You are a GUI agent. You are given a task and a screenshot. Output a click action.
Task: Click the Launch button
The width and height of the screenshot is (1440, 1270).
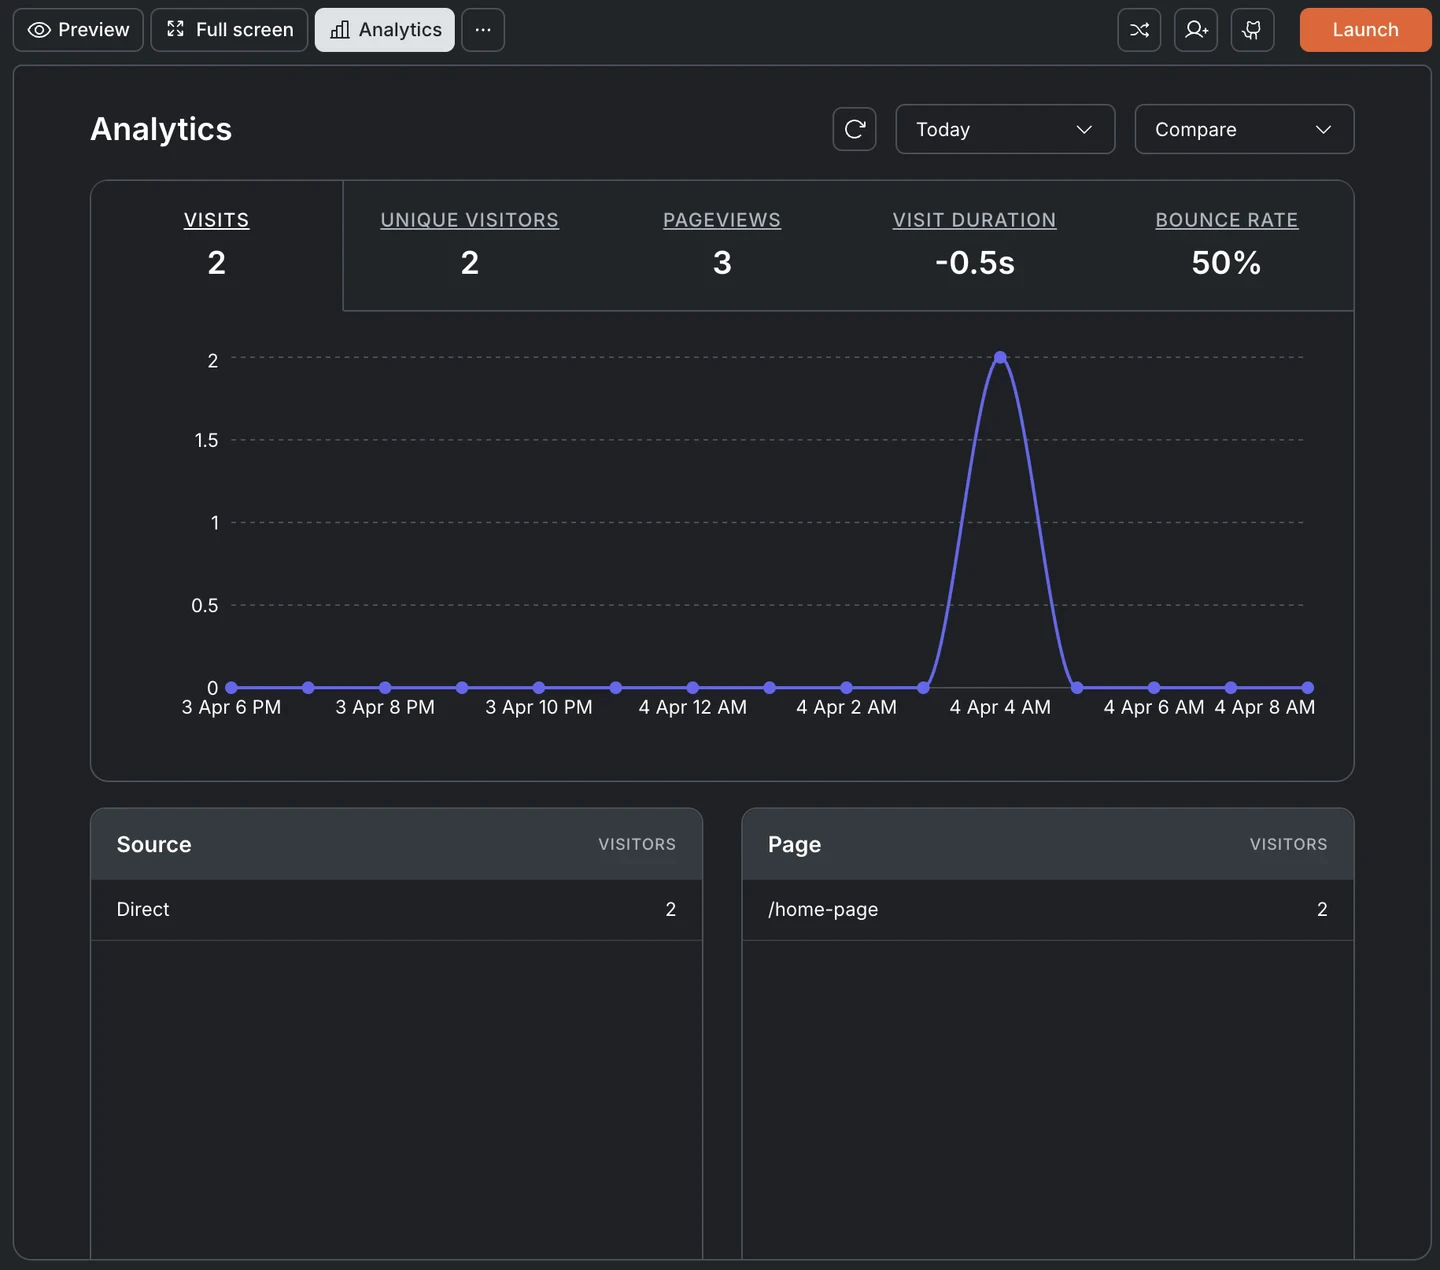click(x=1365, y=30)
